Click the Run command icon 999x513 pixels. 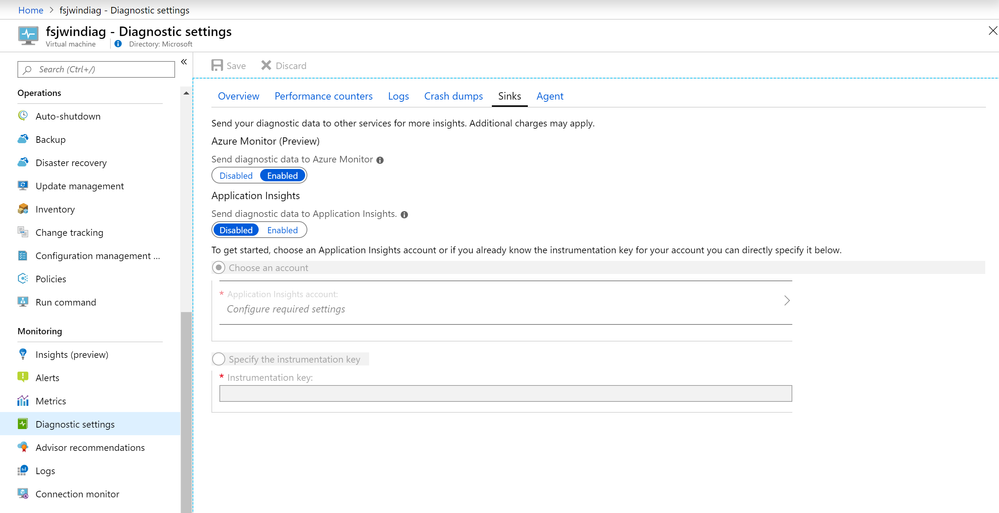click(x=23, y=302)
